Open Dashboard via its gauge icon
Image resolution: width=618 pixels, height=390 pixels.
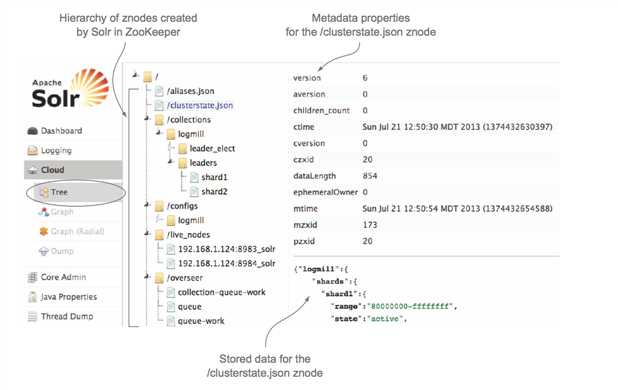pos(32,131)
